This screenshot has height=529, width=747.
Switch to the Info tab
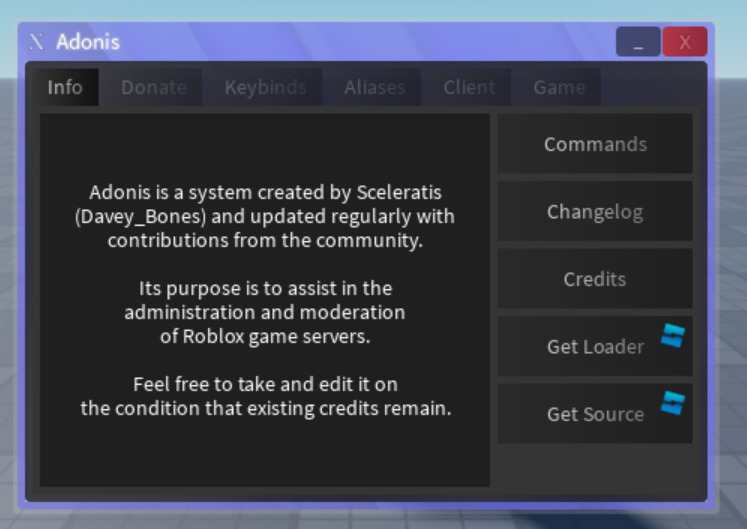click(x=65, y=87)
